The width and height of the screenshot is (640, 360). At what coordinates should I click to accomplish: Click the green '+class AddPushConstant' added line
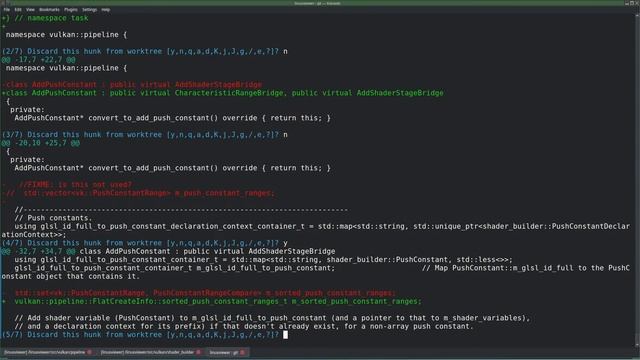click(223, 93)
